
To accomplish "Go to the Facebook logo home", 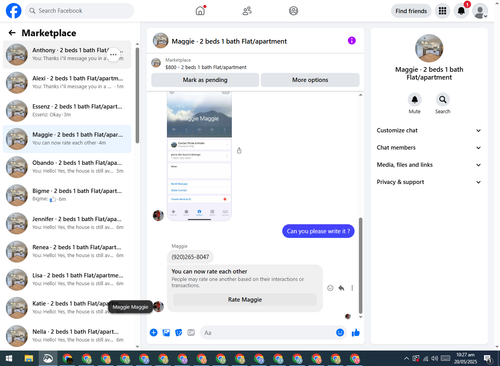I will click(x=13, y=11).
